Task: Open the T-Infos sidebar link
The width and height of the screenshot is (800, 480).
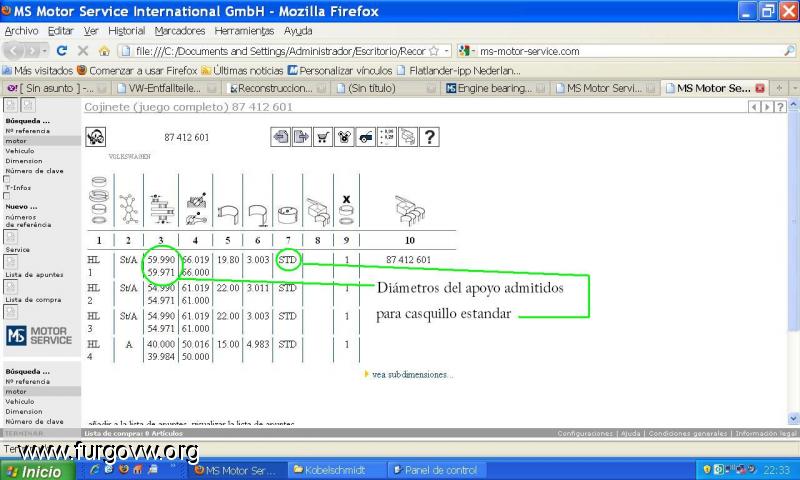Action: (x=18, y=188)
